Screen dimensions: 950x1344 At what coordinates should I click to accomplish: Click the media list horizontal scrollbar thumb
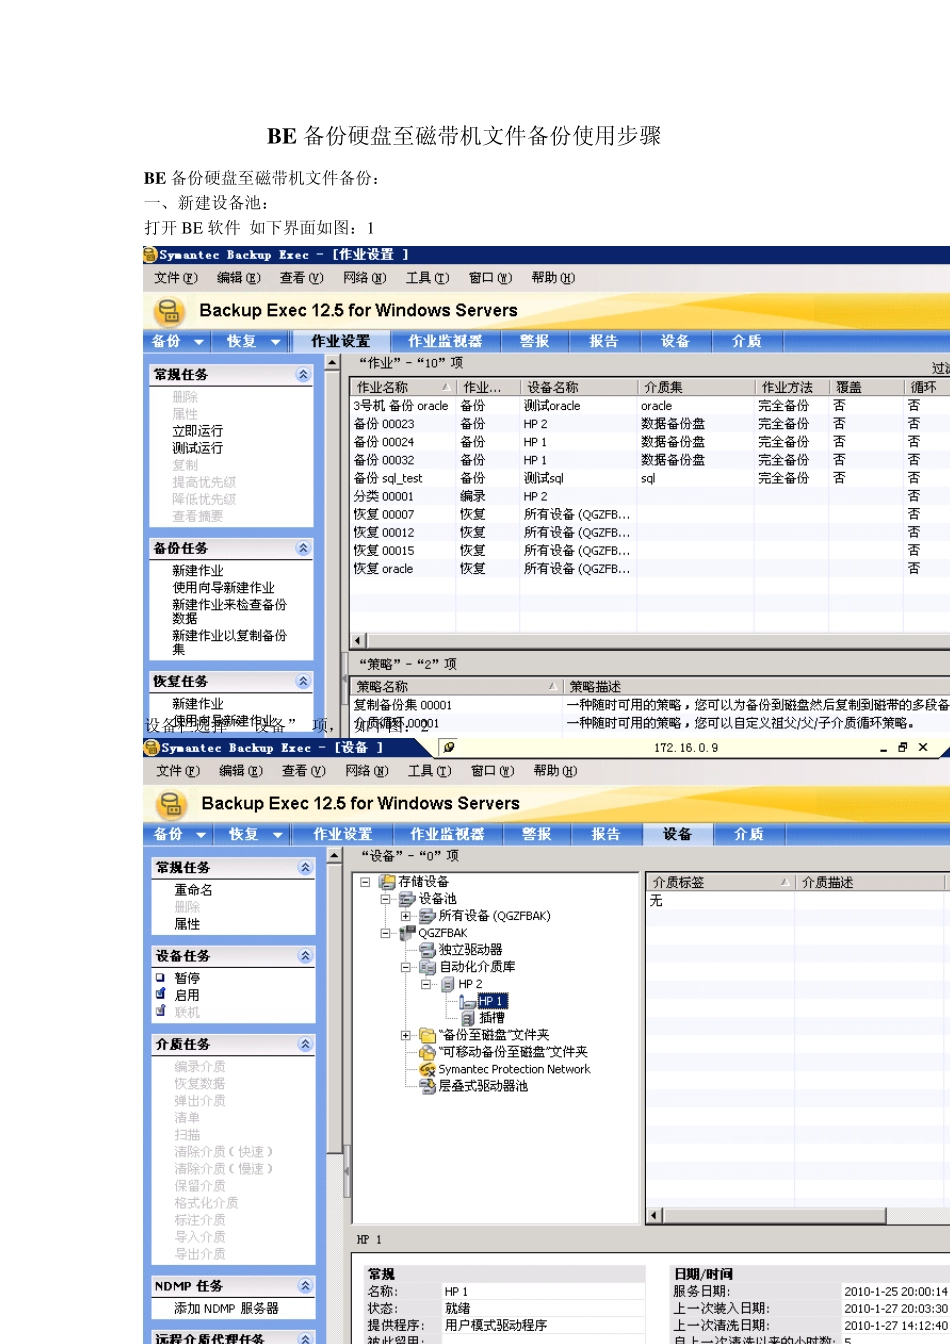click(x=774, y=1216)
